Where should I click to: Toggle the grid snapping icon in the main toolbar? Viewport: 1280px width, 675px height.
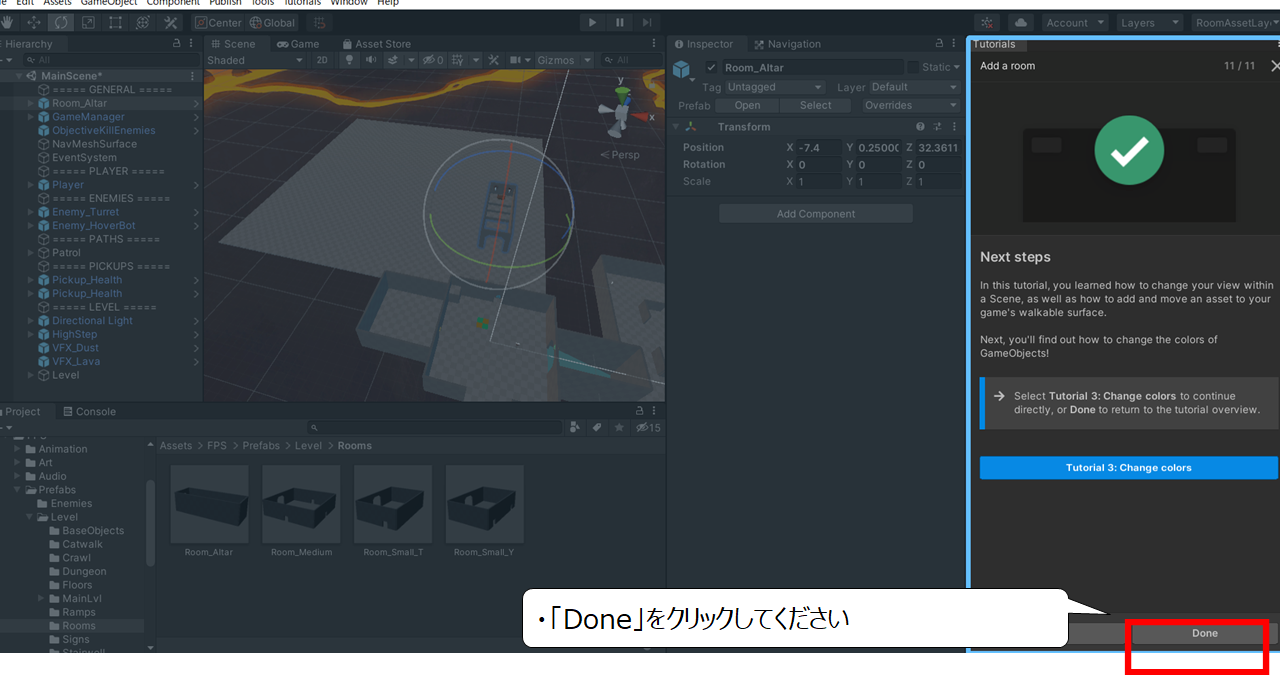click(318, 22)
